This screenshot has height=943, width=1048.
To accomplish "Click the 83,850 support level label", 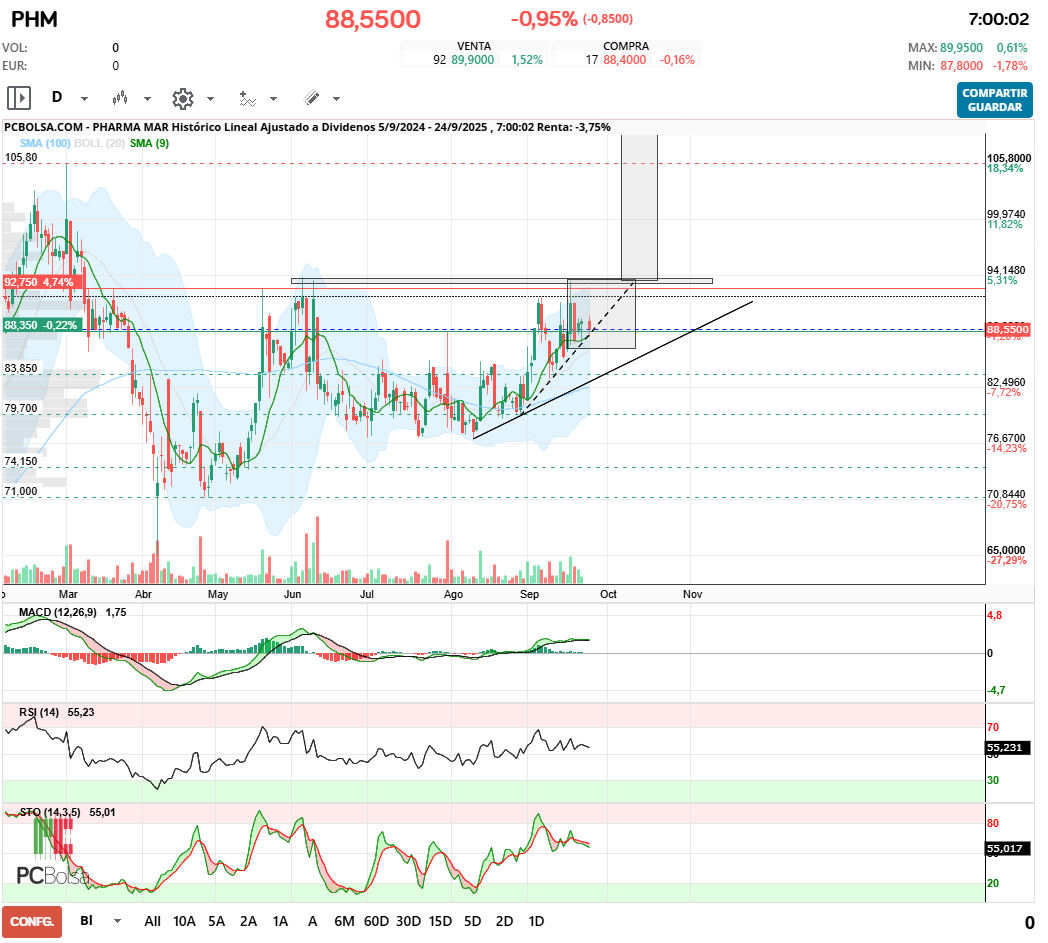I will click(x=21, y=368).
